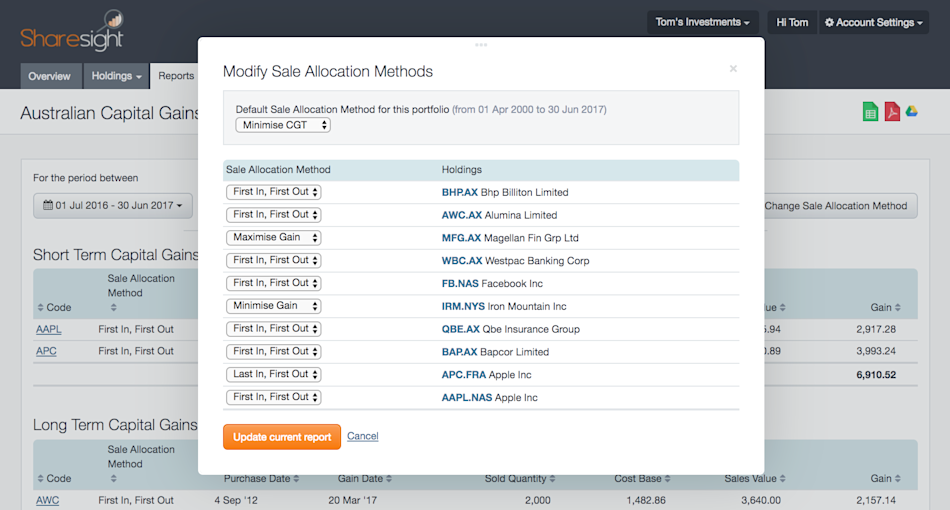The image size is (950, 510).
Task: Open allocation method dropdown for FB.NAS
Action: [273, 283]
